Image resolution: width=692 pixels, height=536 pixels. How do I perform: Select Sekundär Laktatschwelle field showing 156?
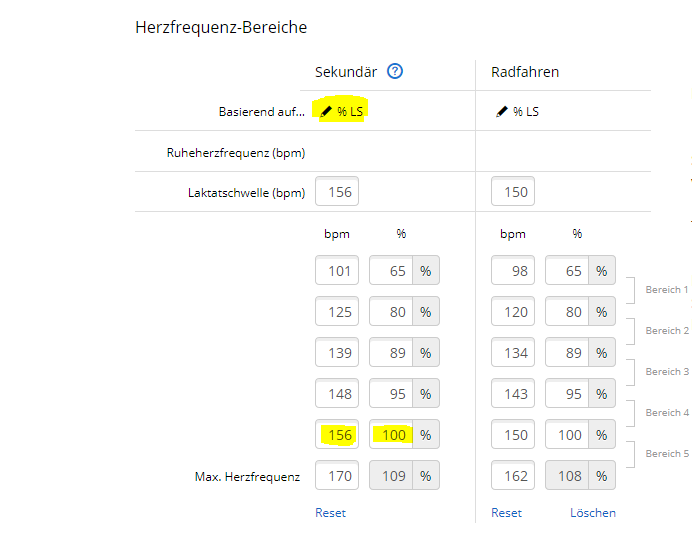coord(337,191)
